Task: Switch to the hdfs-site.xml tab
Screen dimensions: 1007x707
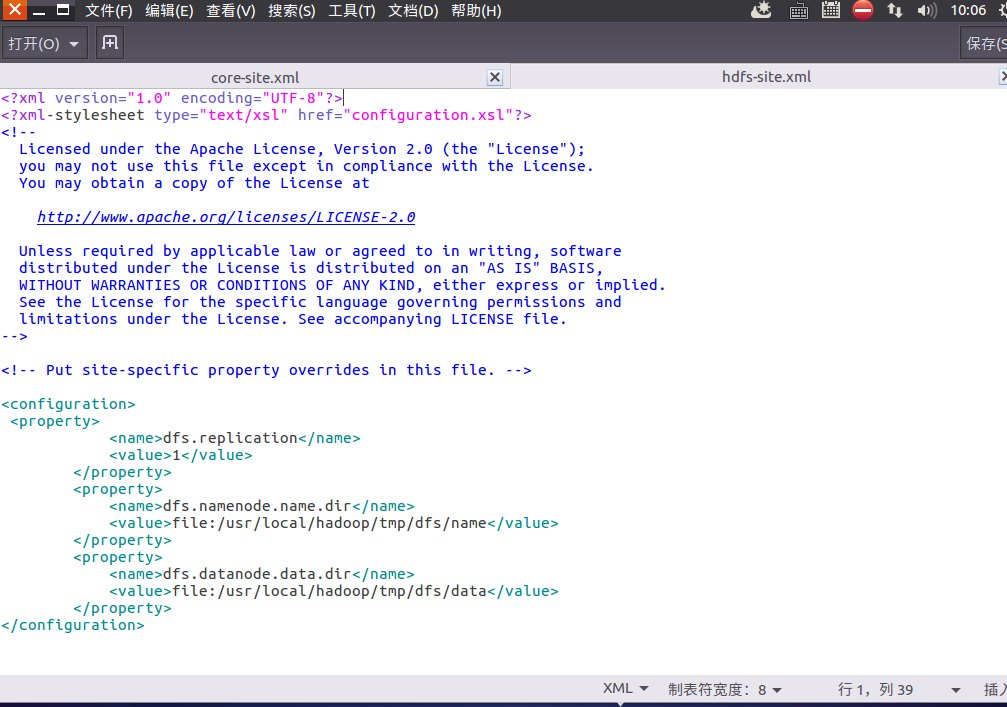Action: [x=766, y=77]
